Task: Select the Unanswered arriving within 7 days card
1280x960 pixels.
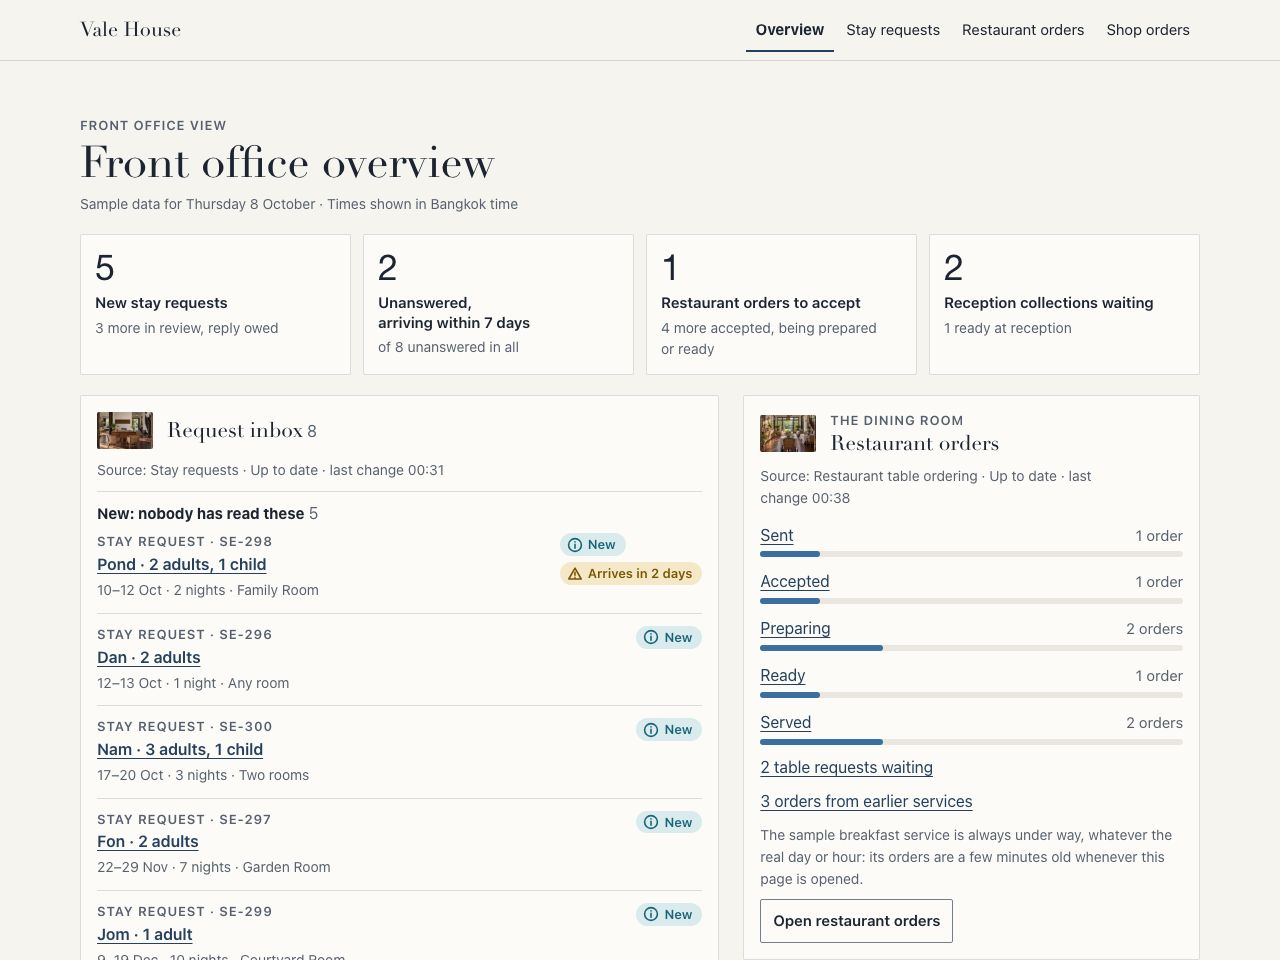Action: 498,304
